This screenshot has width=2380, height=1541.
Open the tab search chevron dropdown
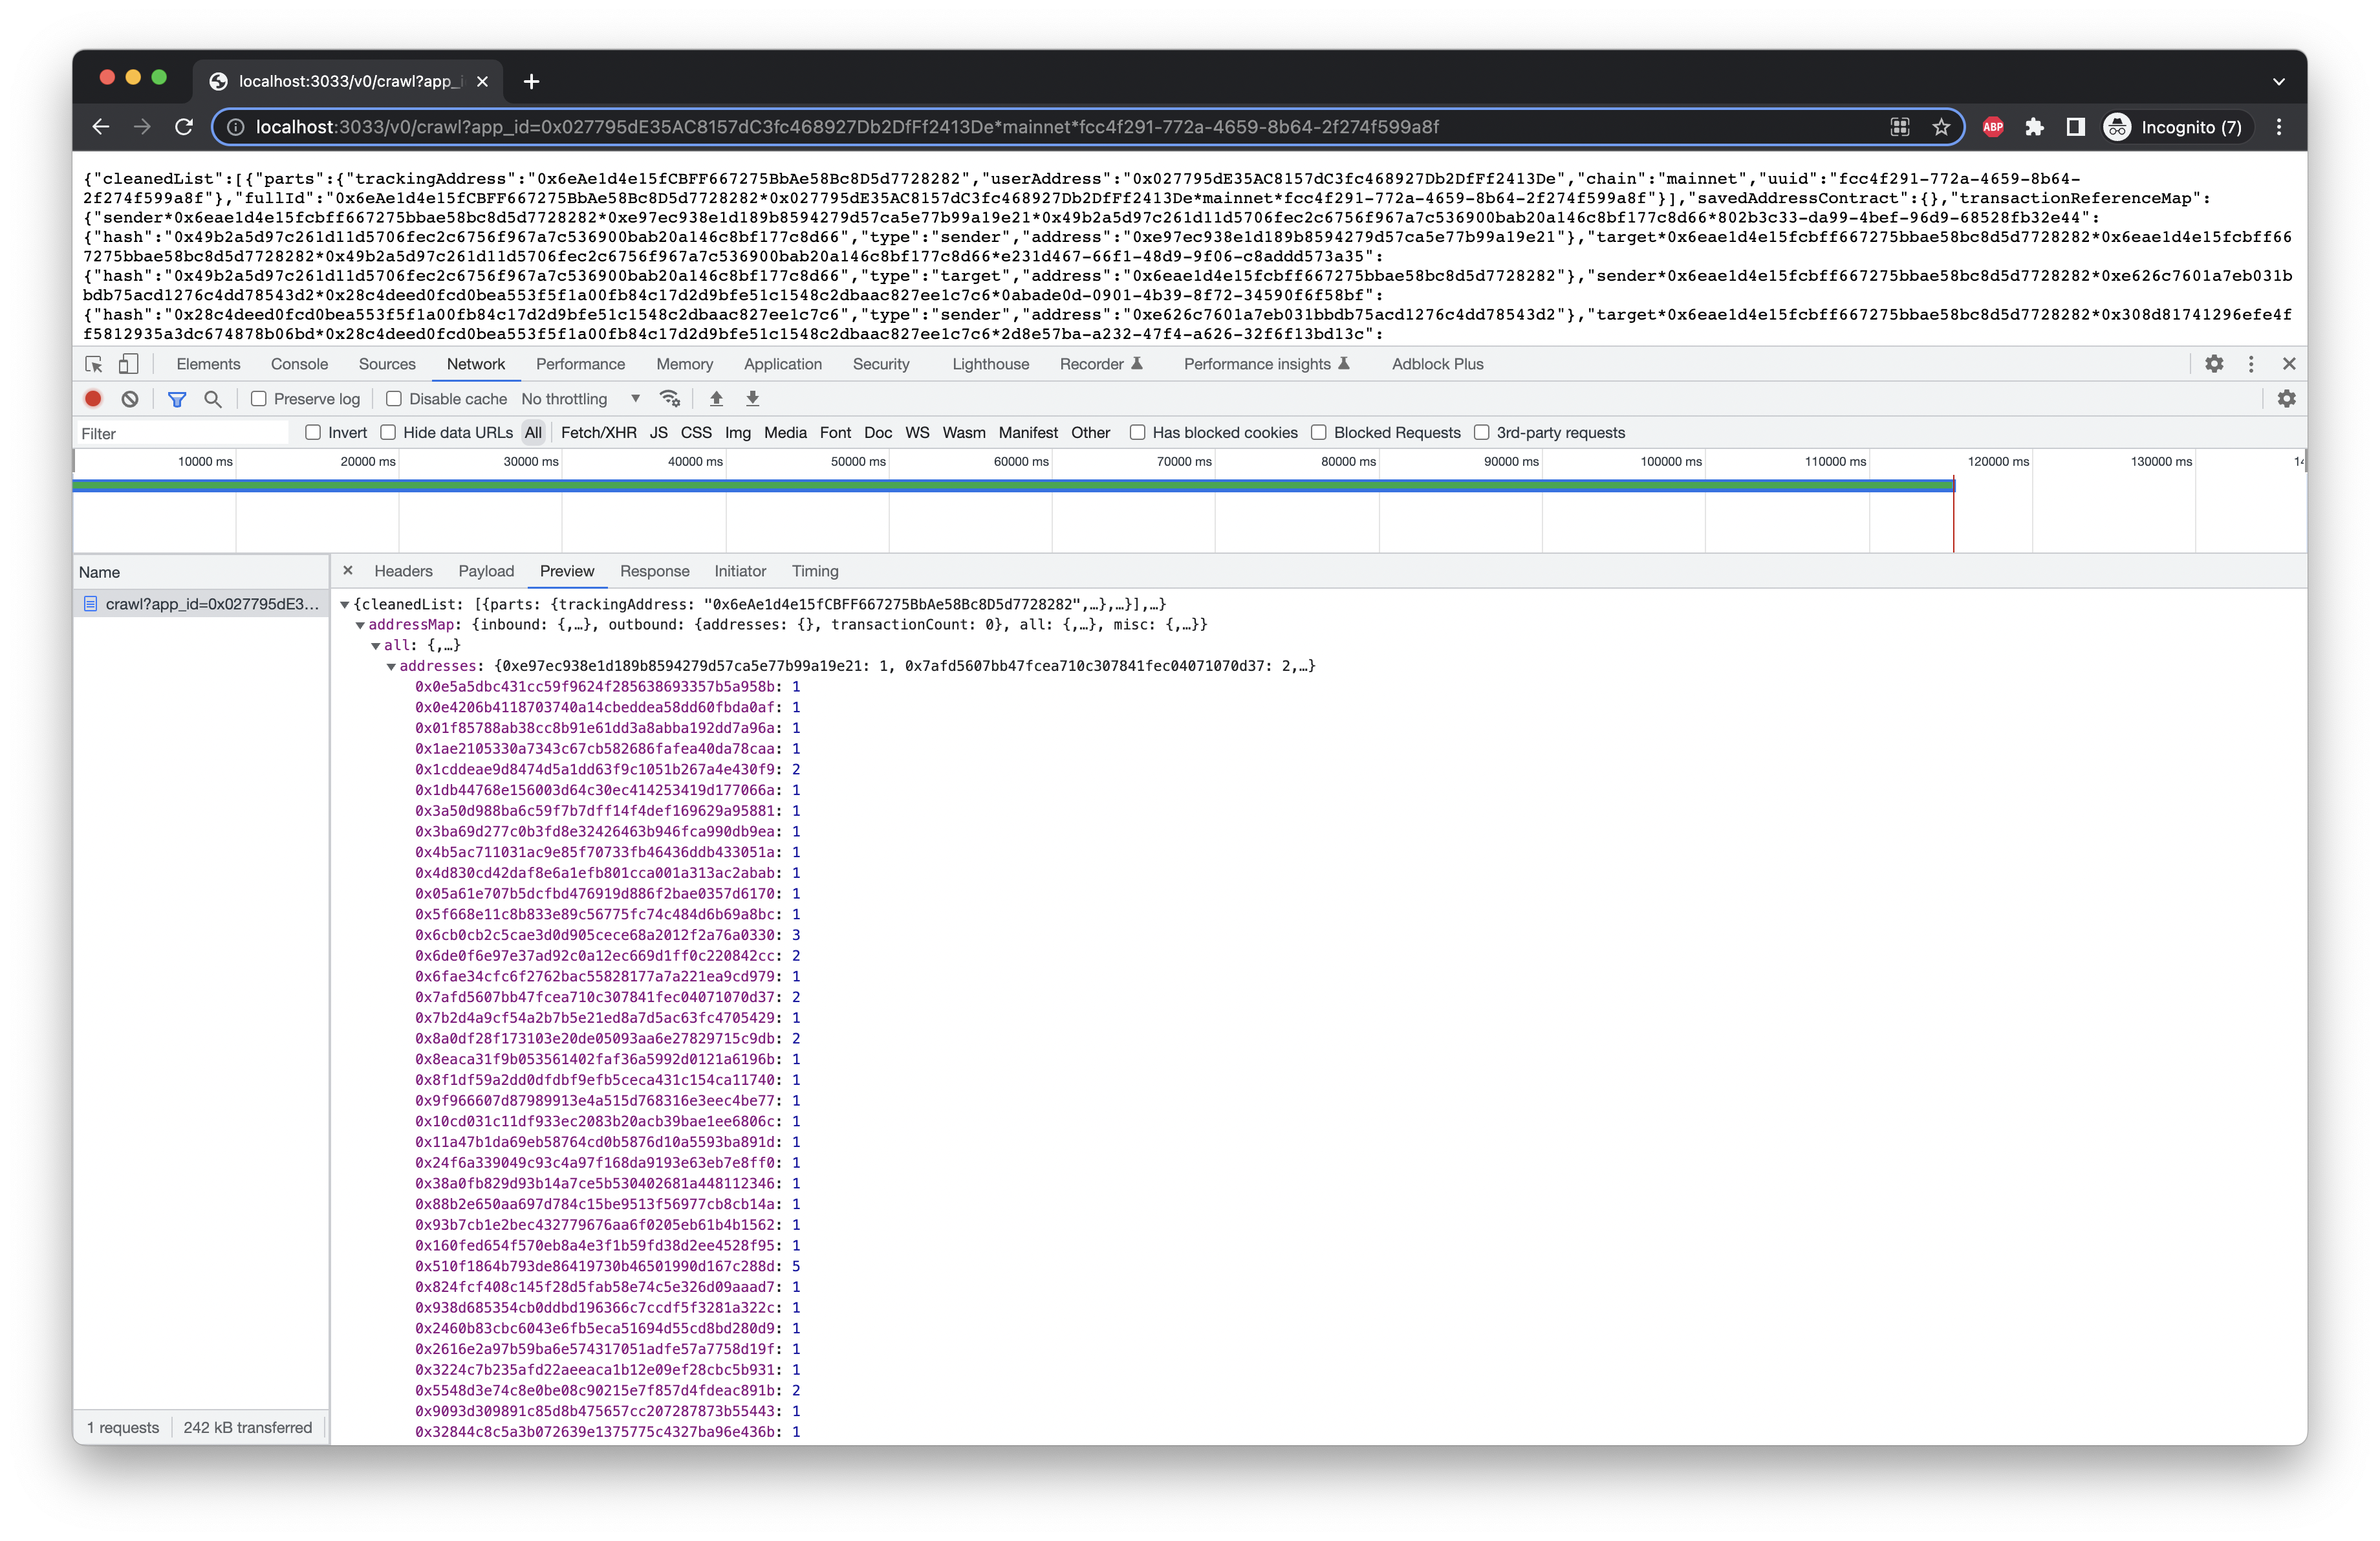(x=2279, y=81)
